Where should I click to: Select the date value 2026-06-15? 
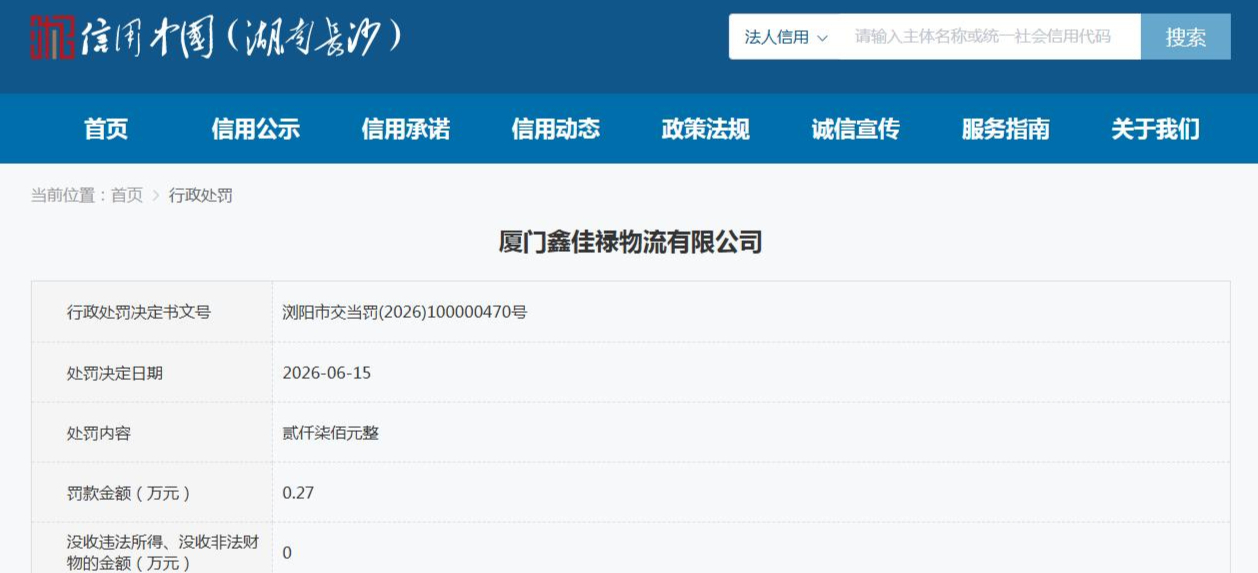327,373
